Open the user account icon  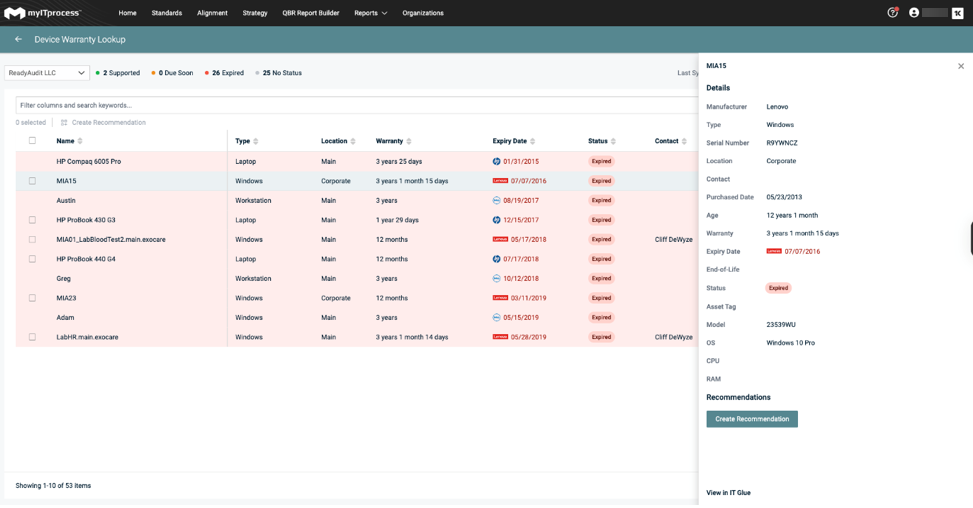(913, 12)
